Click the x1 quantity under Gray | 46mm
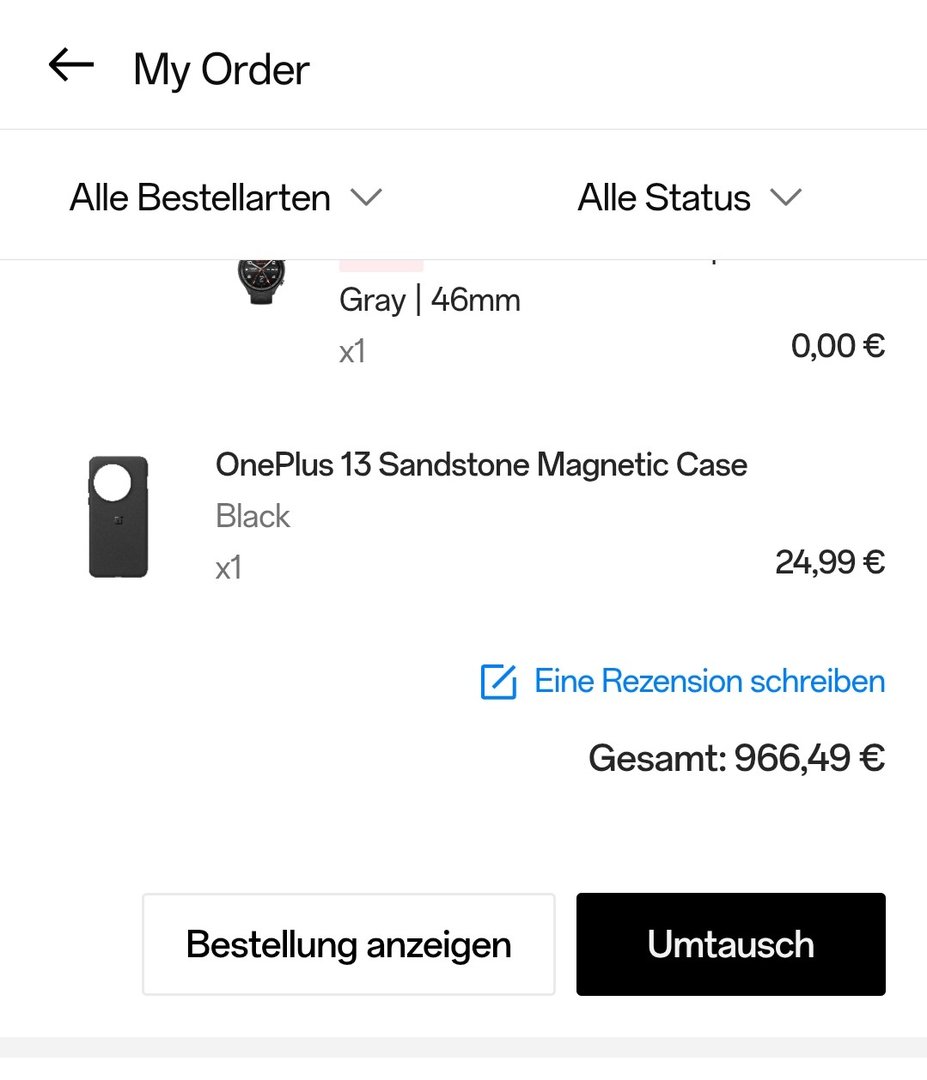Image resolution: width=927 pixels, height=1080 pixels. point(352,352)
